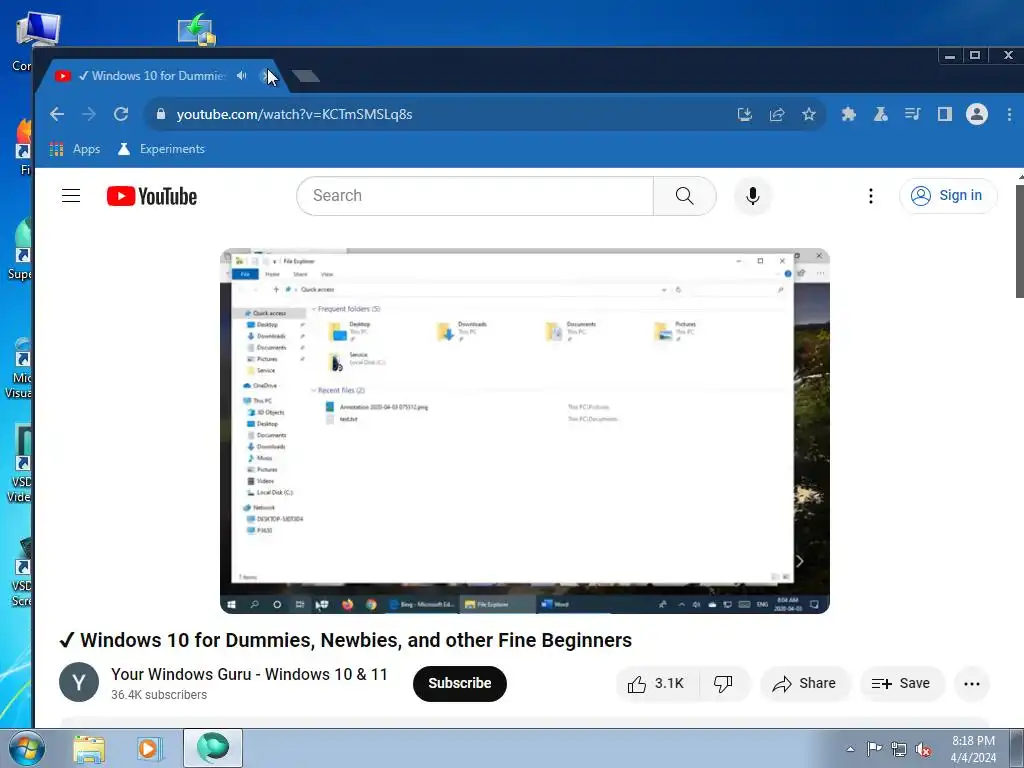Image resolution: width=1024 pixels, height=768 pixels.
Task: Open the Windows Start button
Action: coord(27,748)
